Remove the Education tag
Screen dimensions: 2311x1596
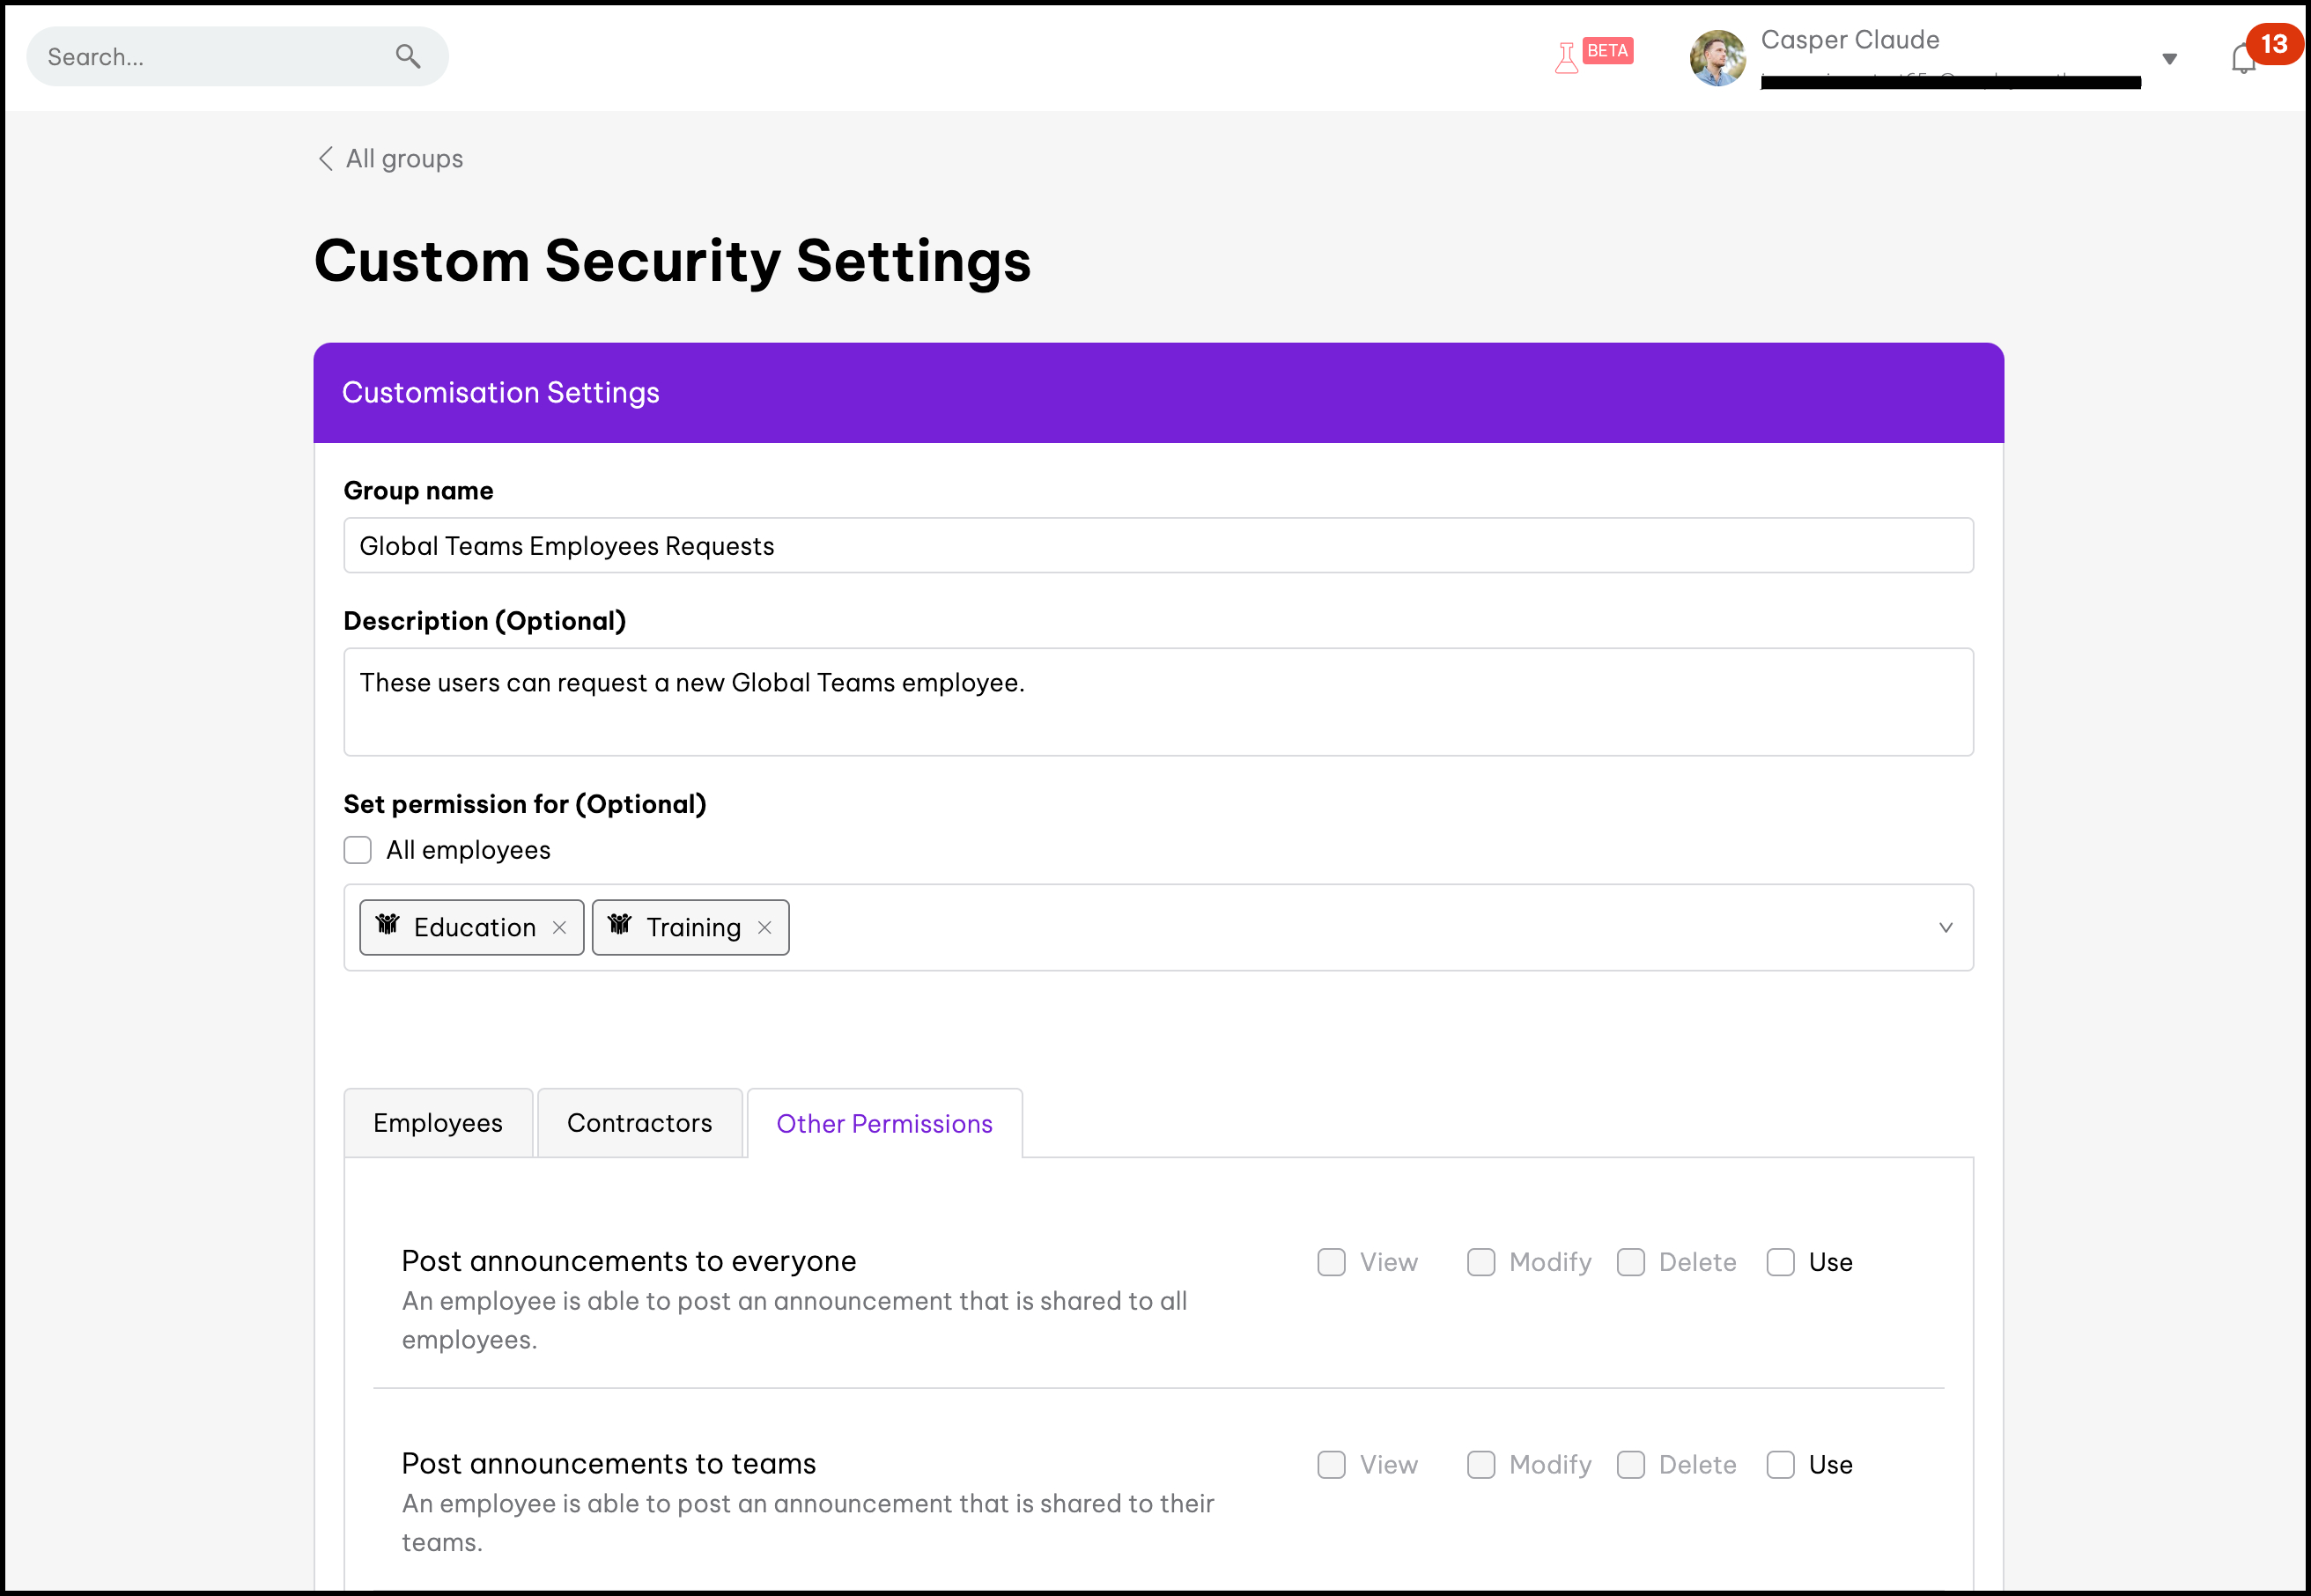(x=559, y=927)
